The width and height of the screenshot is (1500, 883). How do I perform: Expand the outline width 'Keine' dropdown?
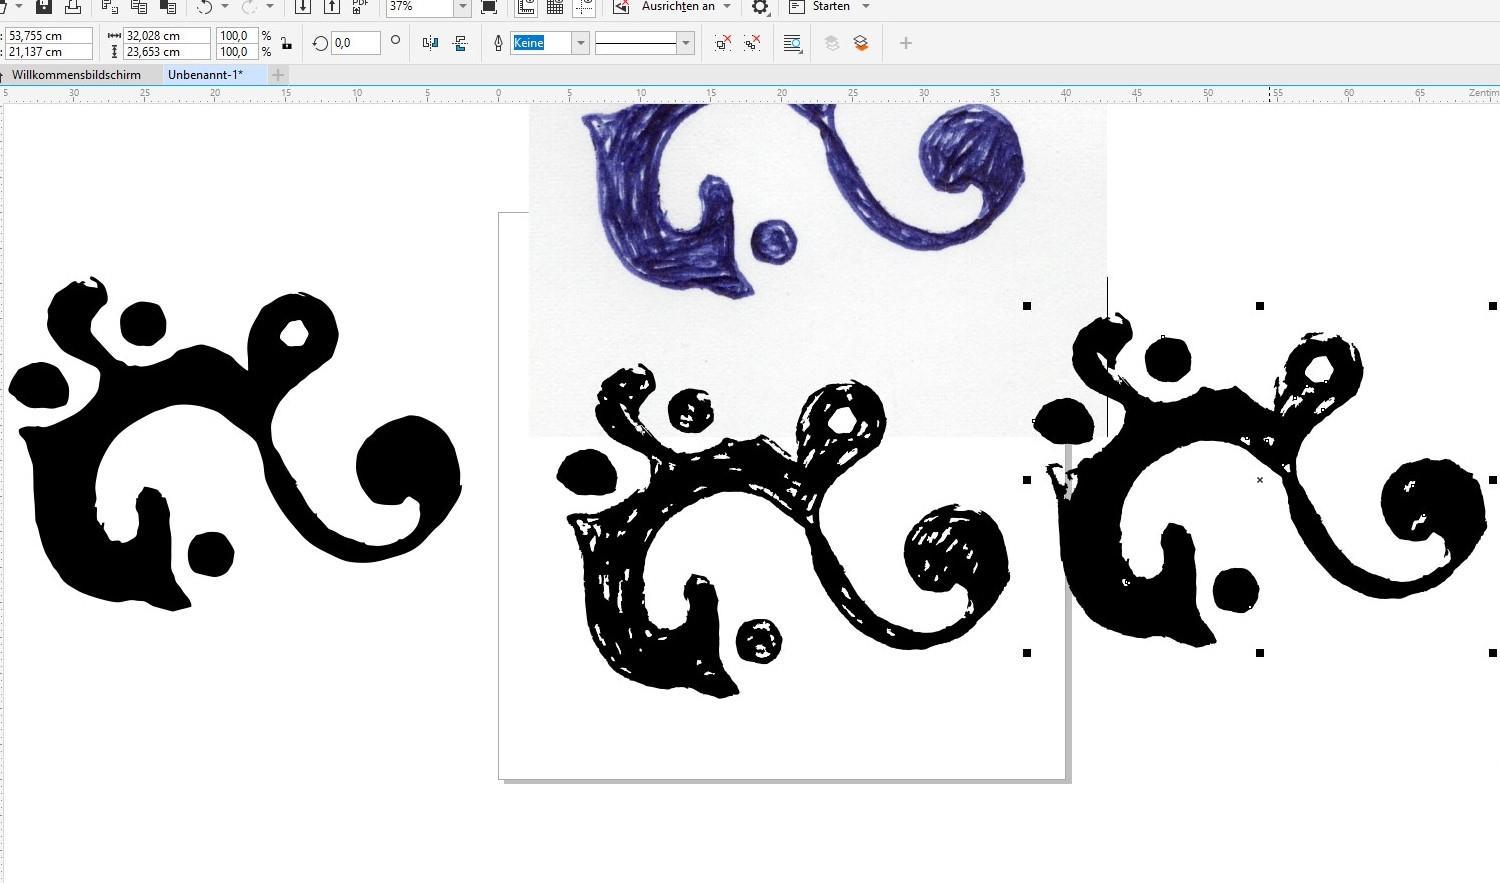[x=580, y=43]
